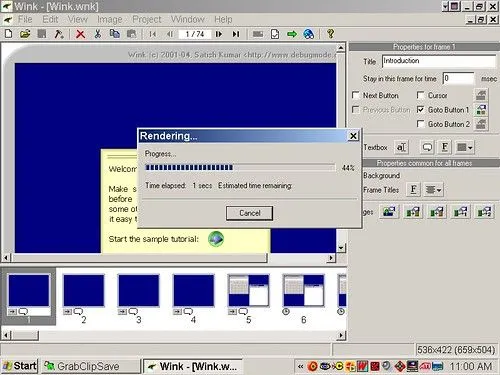The width and height of the screenshot is (500, 375).
Task: Open the Project menu
Action: (147, 19)
